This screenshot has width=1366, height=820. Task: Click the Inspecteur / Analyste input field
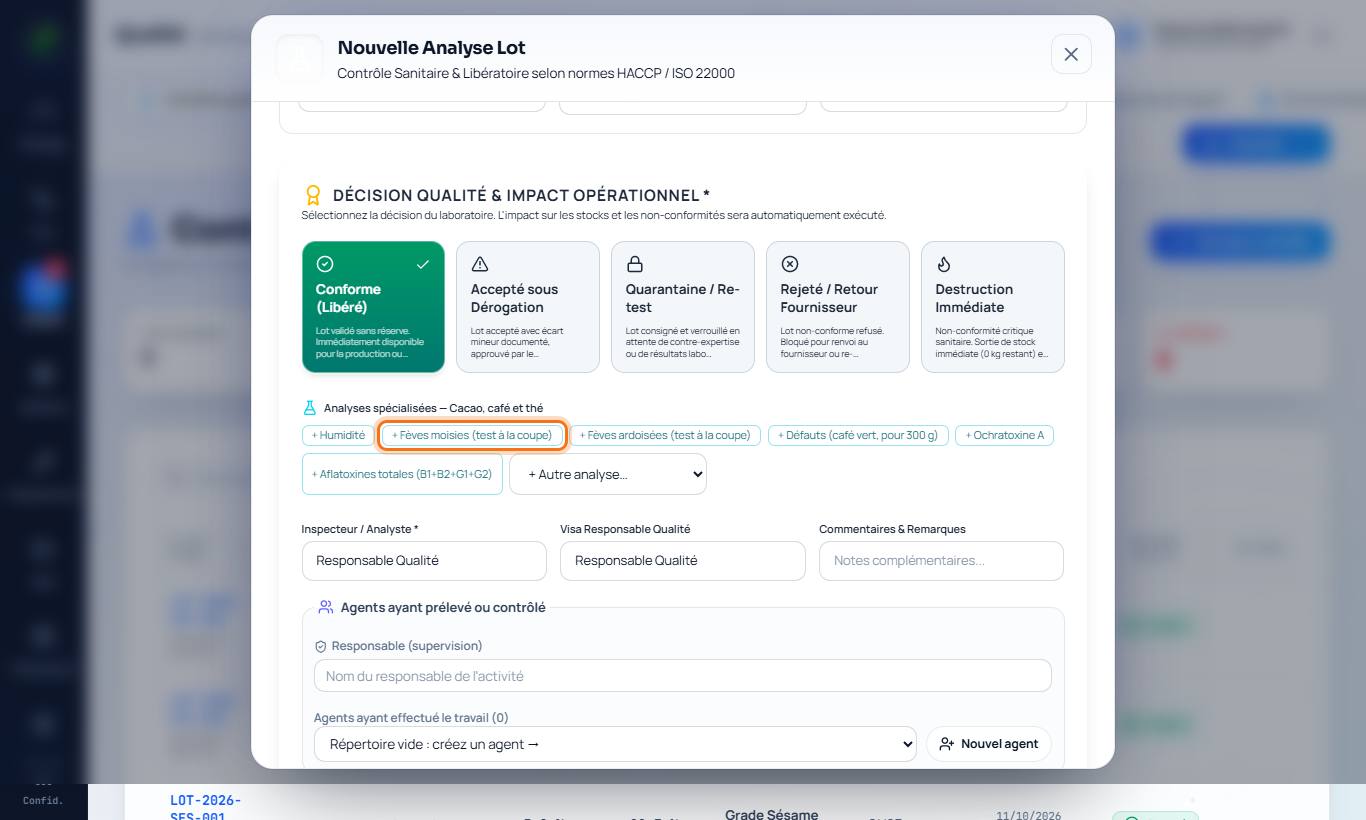(x=424, y=561)
